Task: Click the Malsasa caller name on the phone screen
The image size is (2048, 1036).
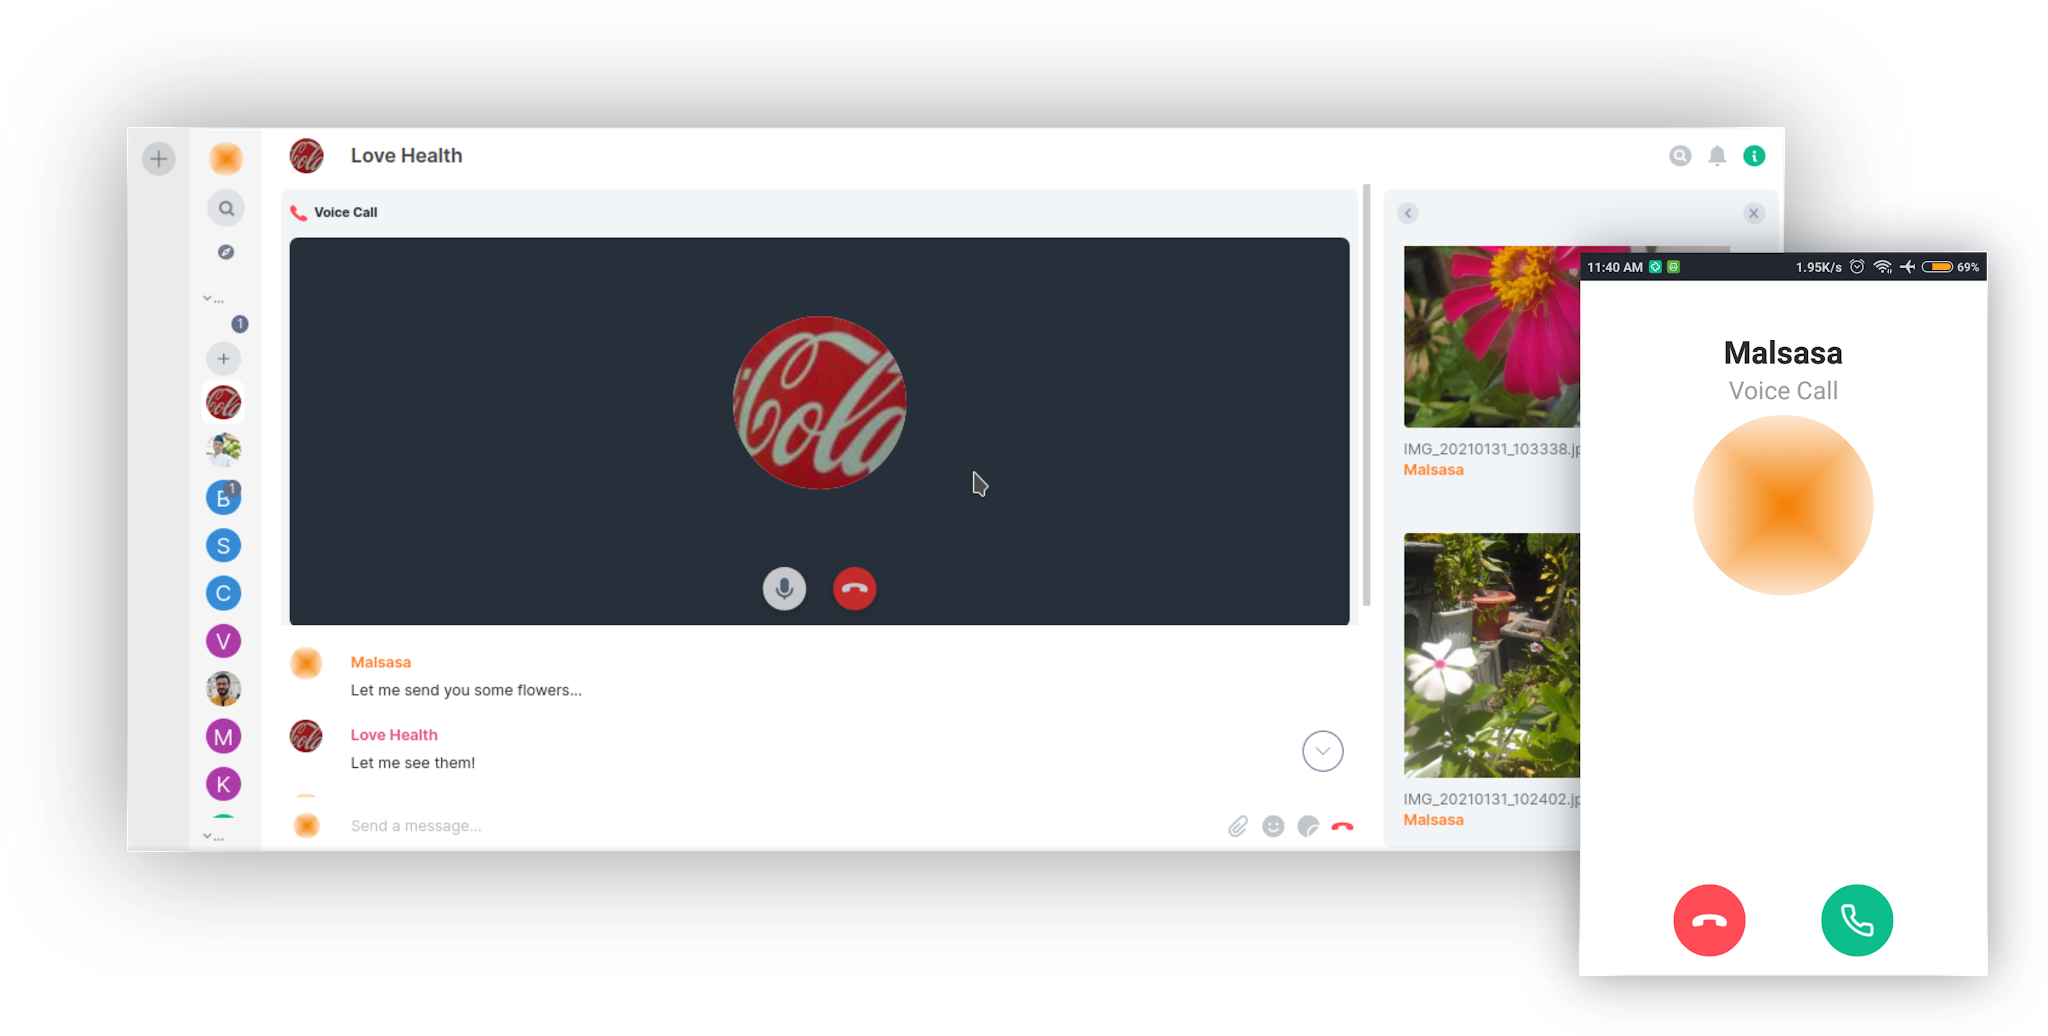Action: (1783, 353)
